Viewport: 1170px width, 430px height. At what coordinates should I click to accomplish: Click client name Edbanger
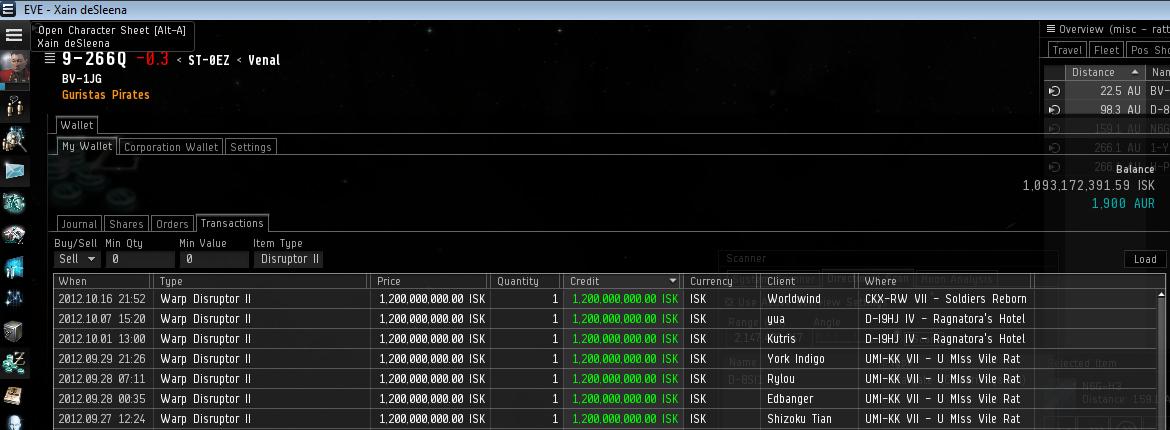(790, 399)
